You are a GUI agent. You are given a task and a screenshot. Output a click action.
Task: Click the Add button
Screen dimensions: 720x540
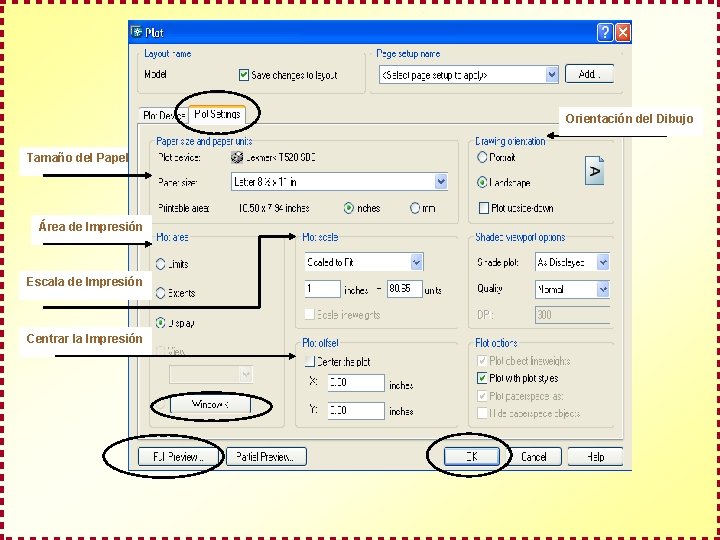(589, 74)
